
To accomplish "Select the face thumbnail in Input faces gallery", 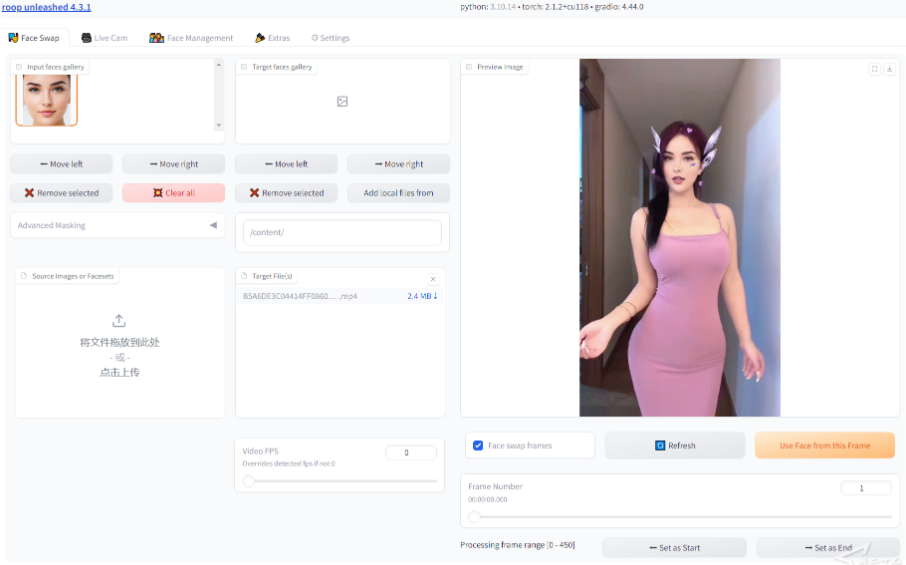I will pyautogui.click(x=46, y=100).
